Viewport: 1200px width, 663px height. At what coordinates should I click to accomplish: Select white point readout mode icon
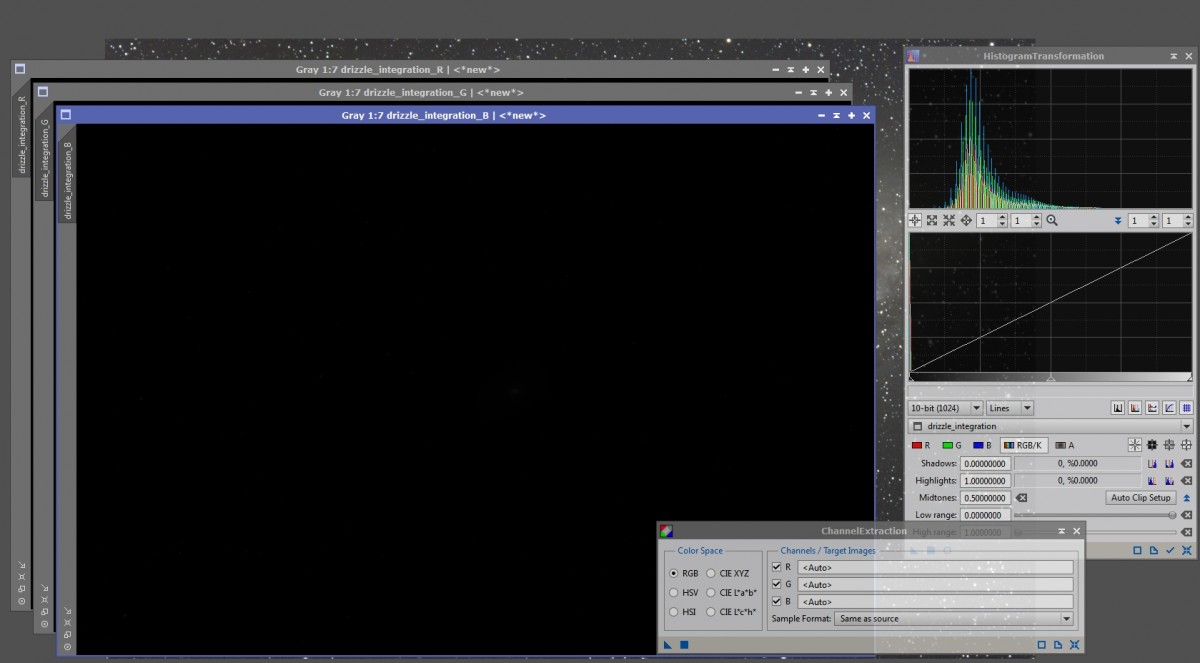coord(1186,445)
